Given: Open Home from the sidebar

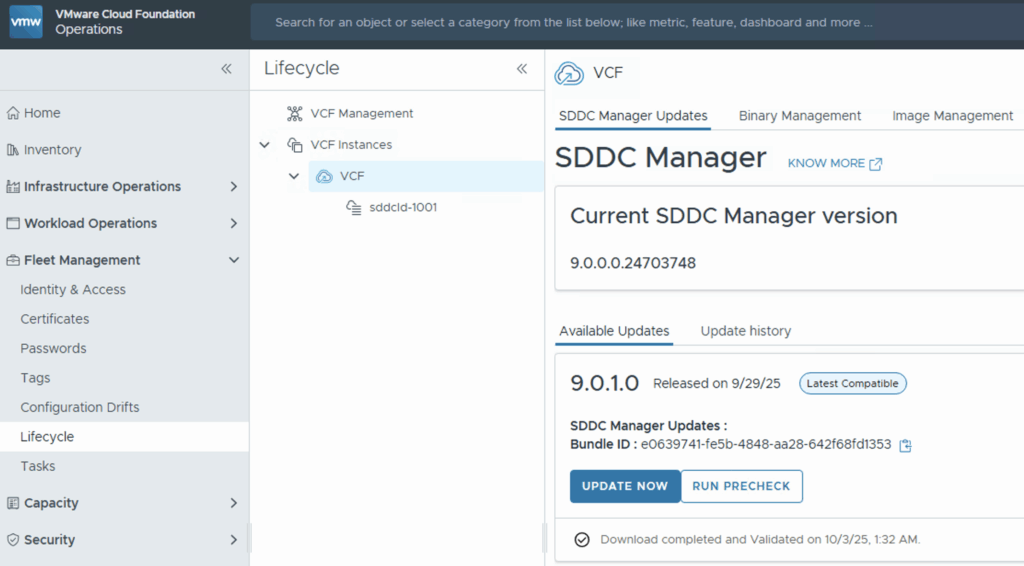Looking at the screenshot, I should pyautogui.click(x=42, y=113).
